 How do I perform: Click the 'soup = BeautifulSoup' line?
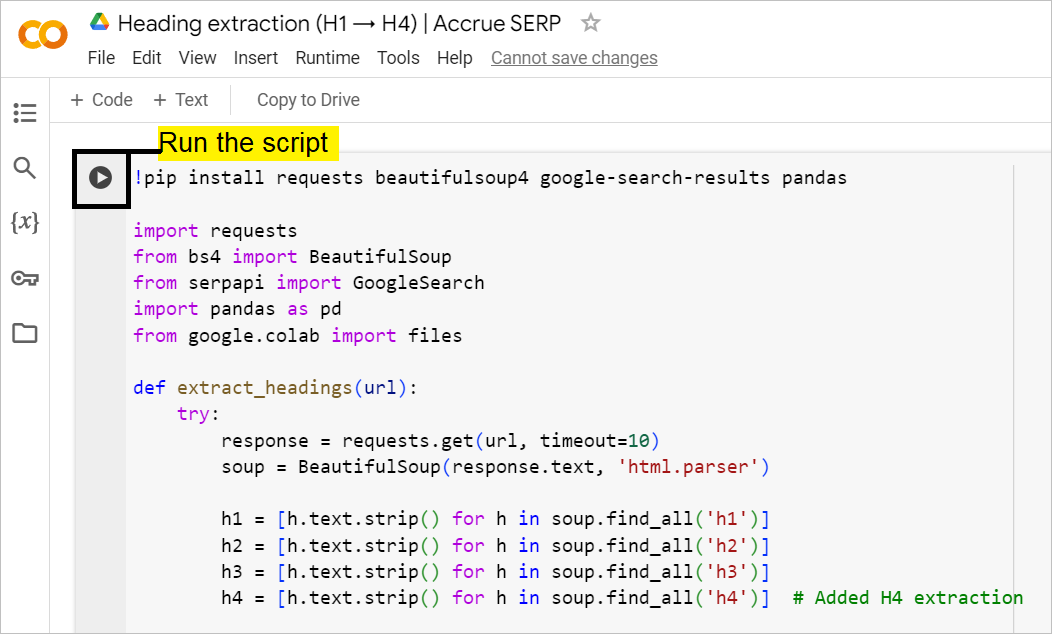click(x=495, y=467)
